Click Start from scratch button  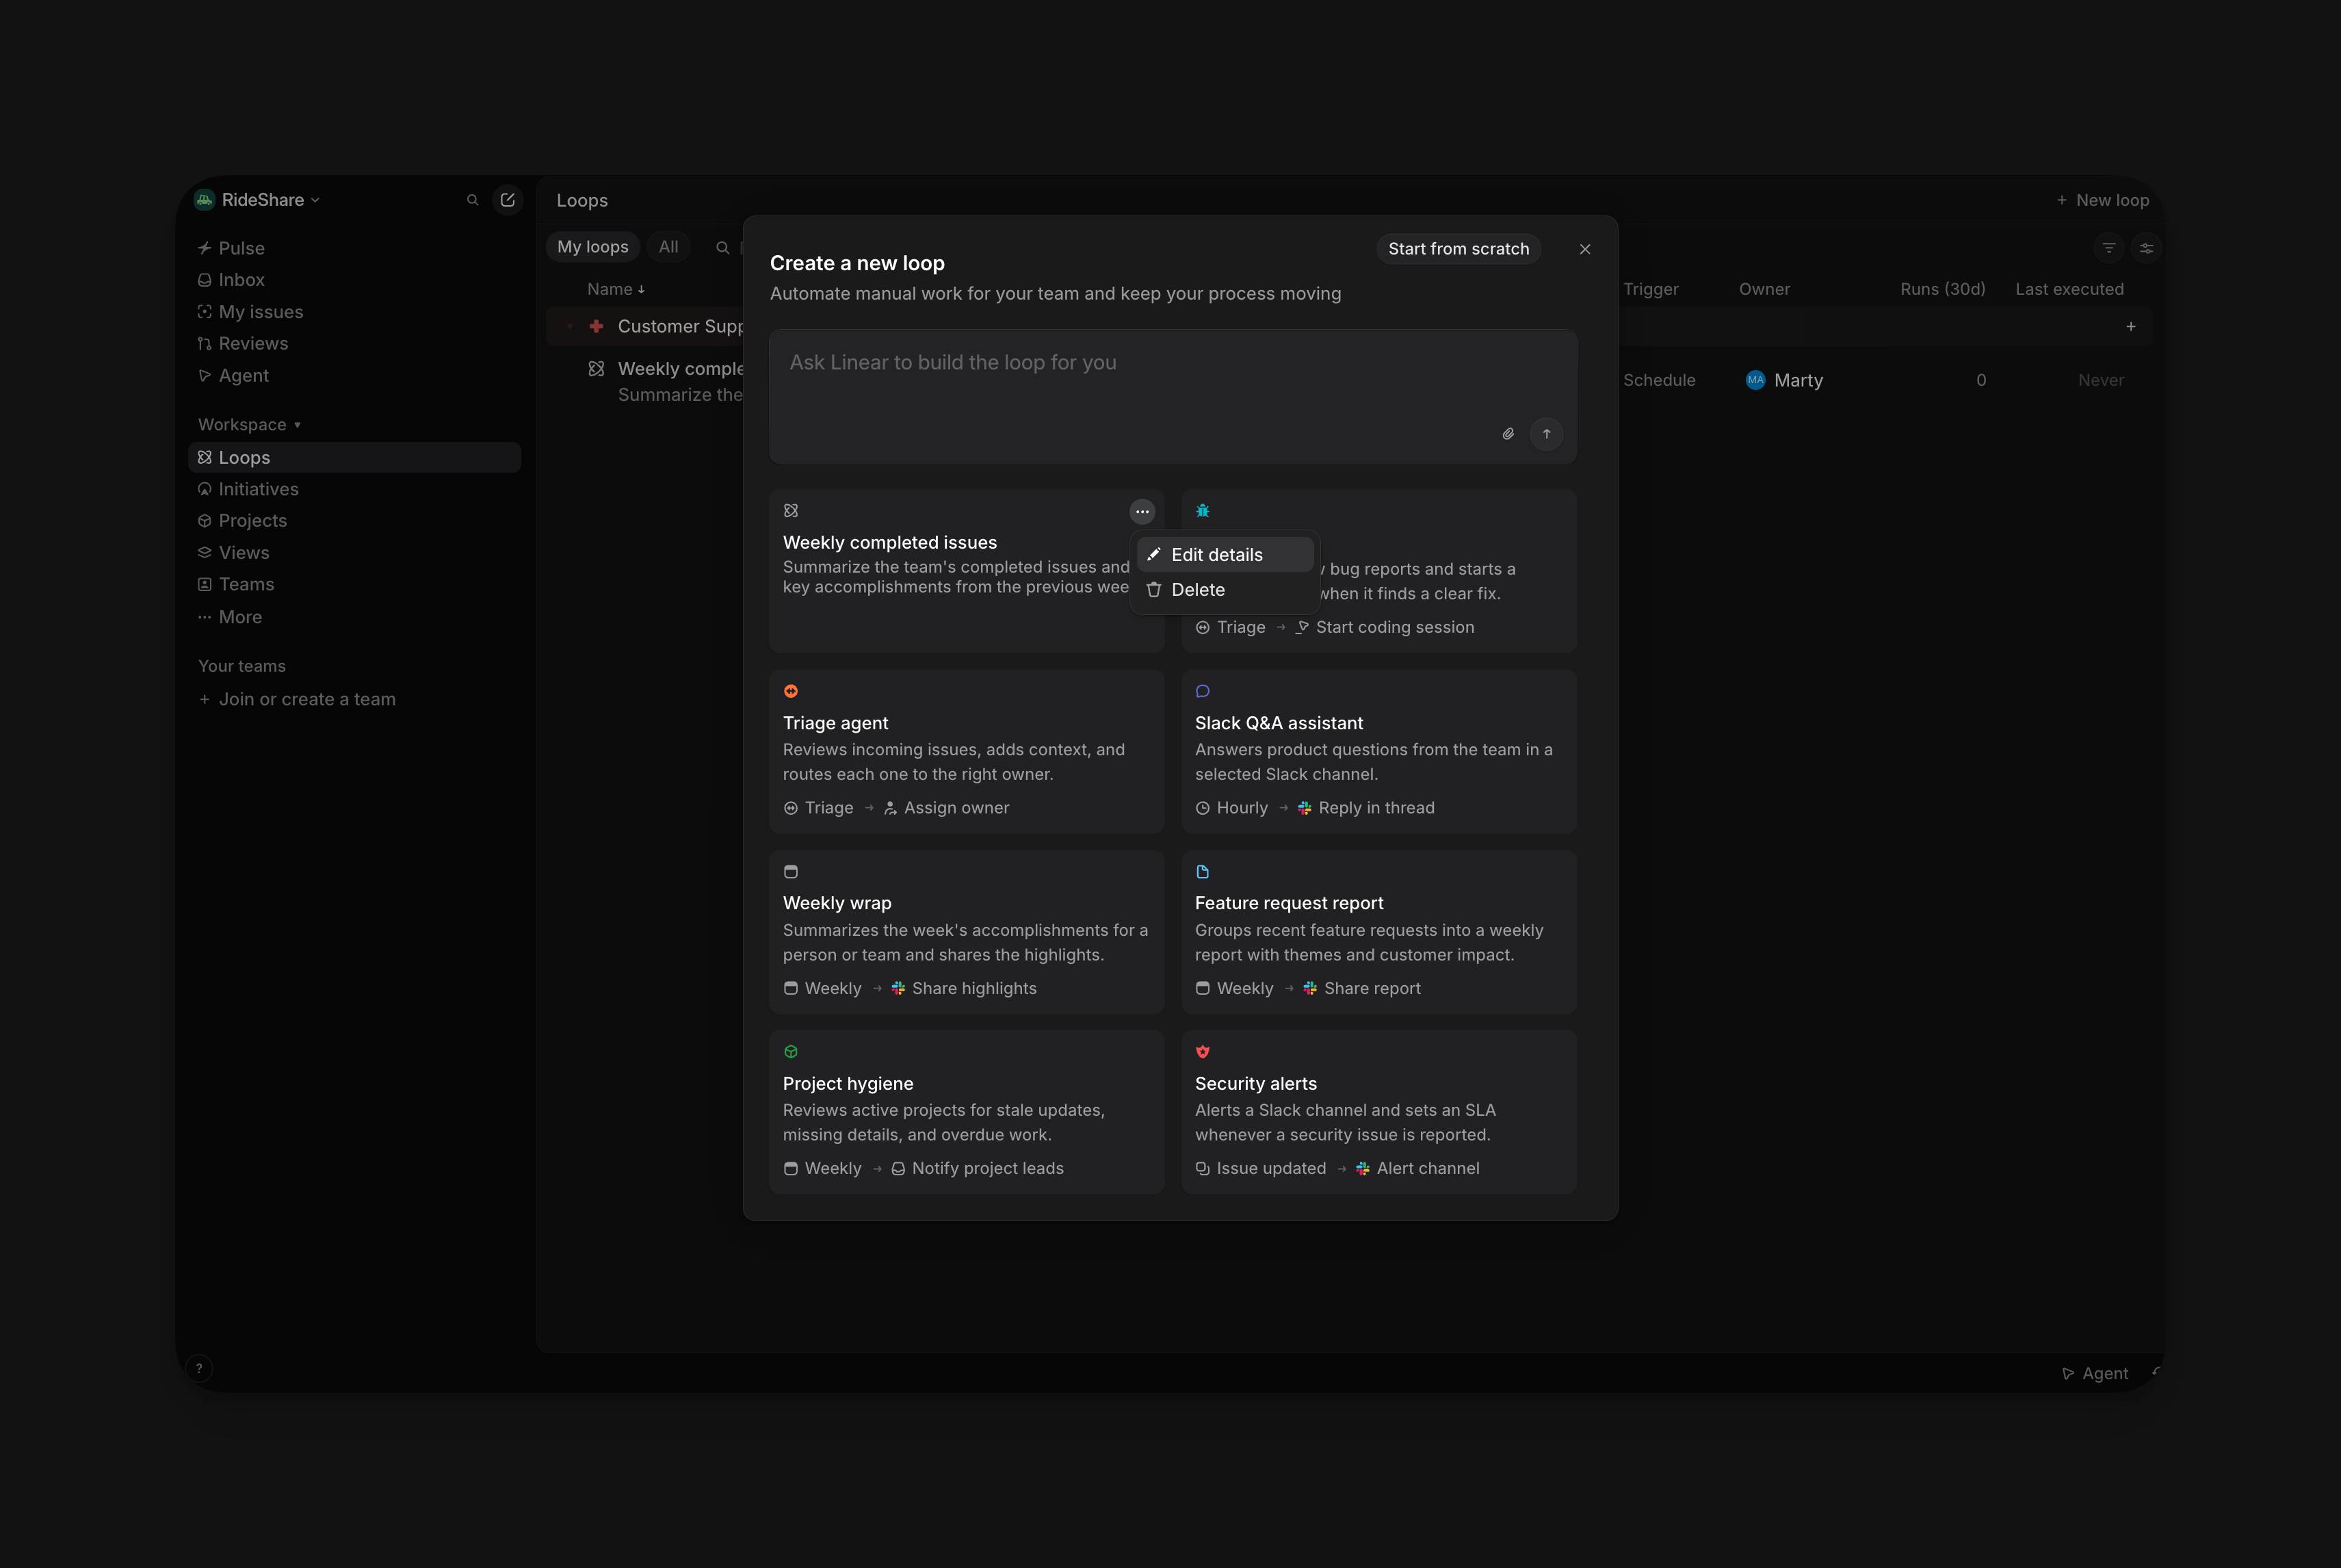pos(1458,249)
